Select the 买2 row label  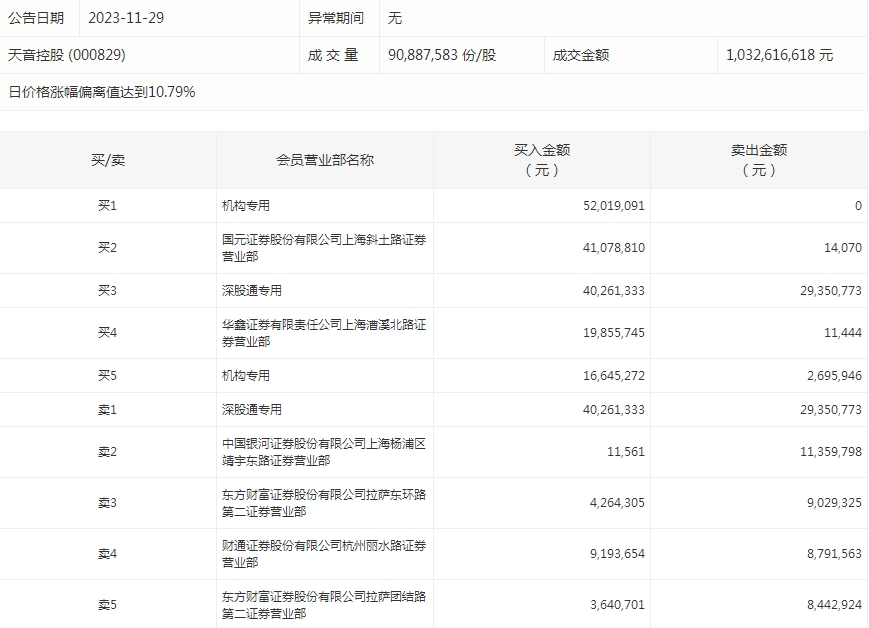pos(108,248)
